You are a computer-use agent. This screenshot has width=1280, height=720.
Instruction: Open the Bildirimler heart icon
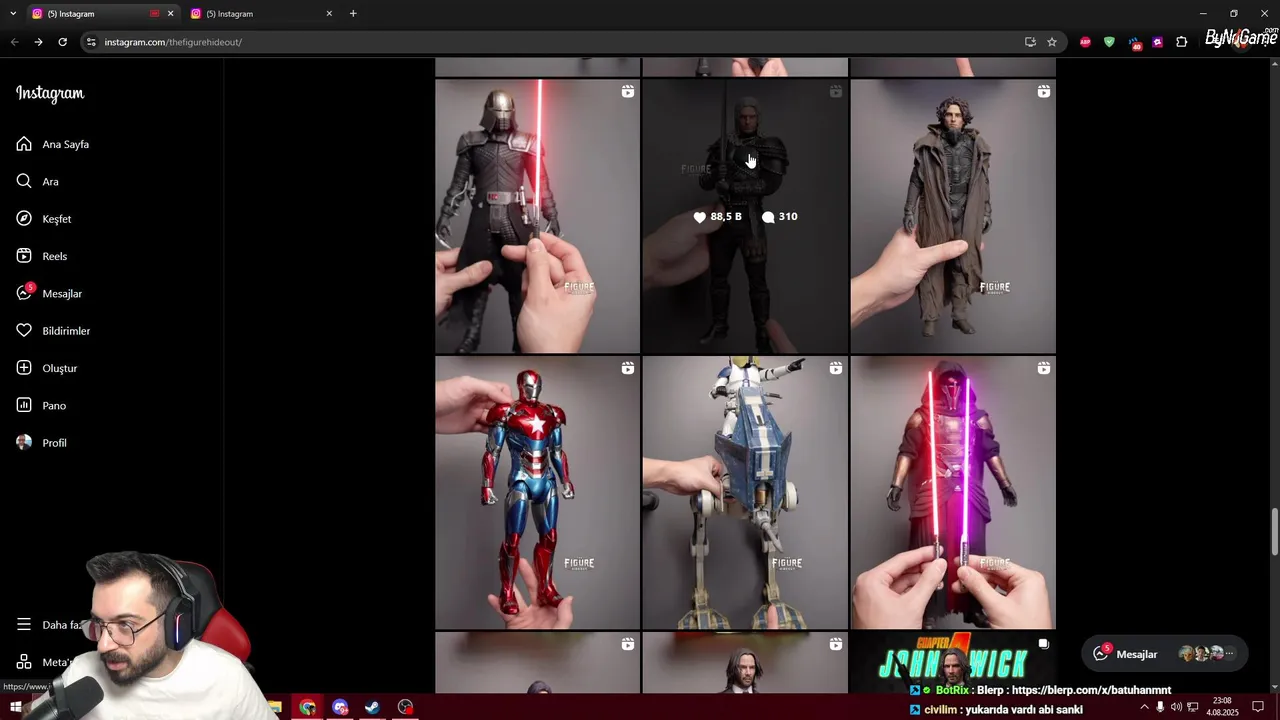tap(24, 330)
